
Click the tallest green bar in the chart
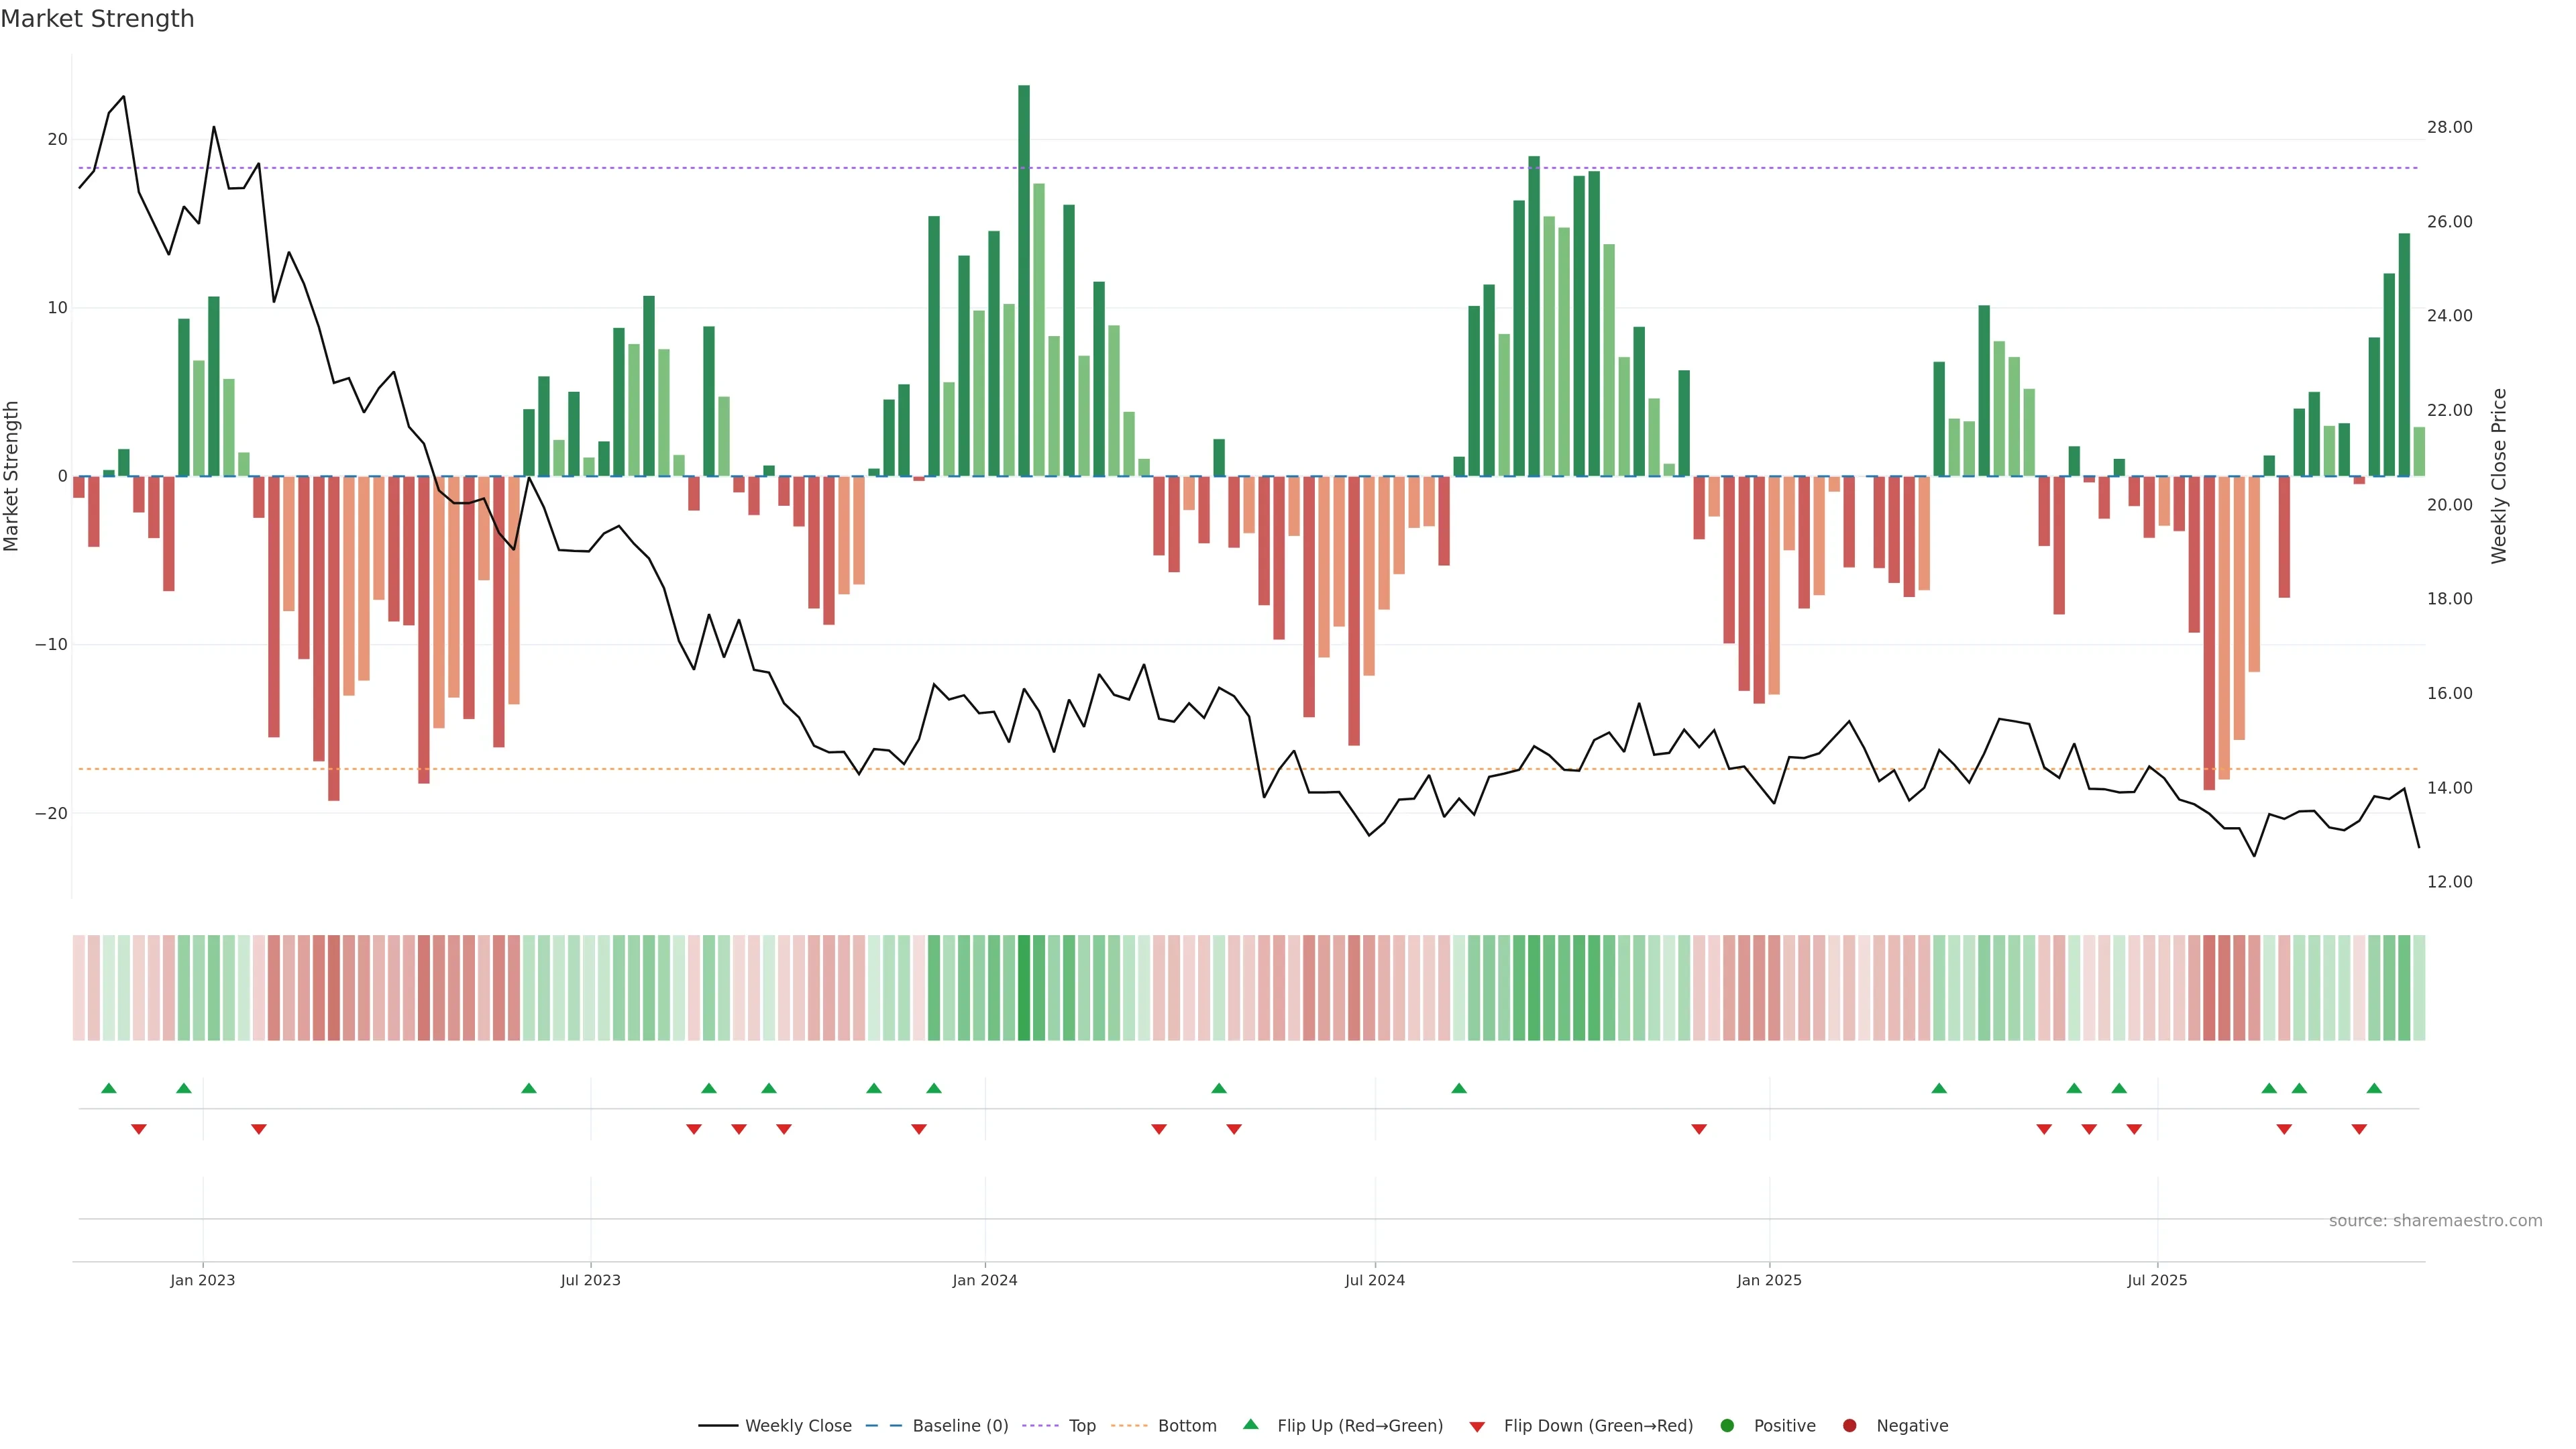(x=1024, y=280)
